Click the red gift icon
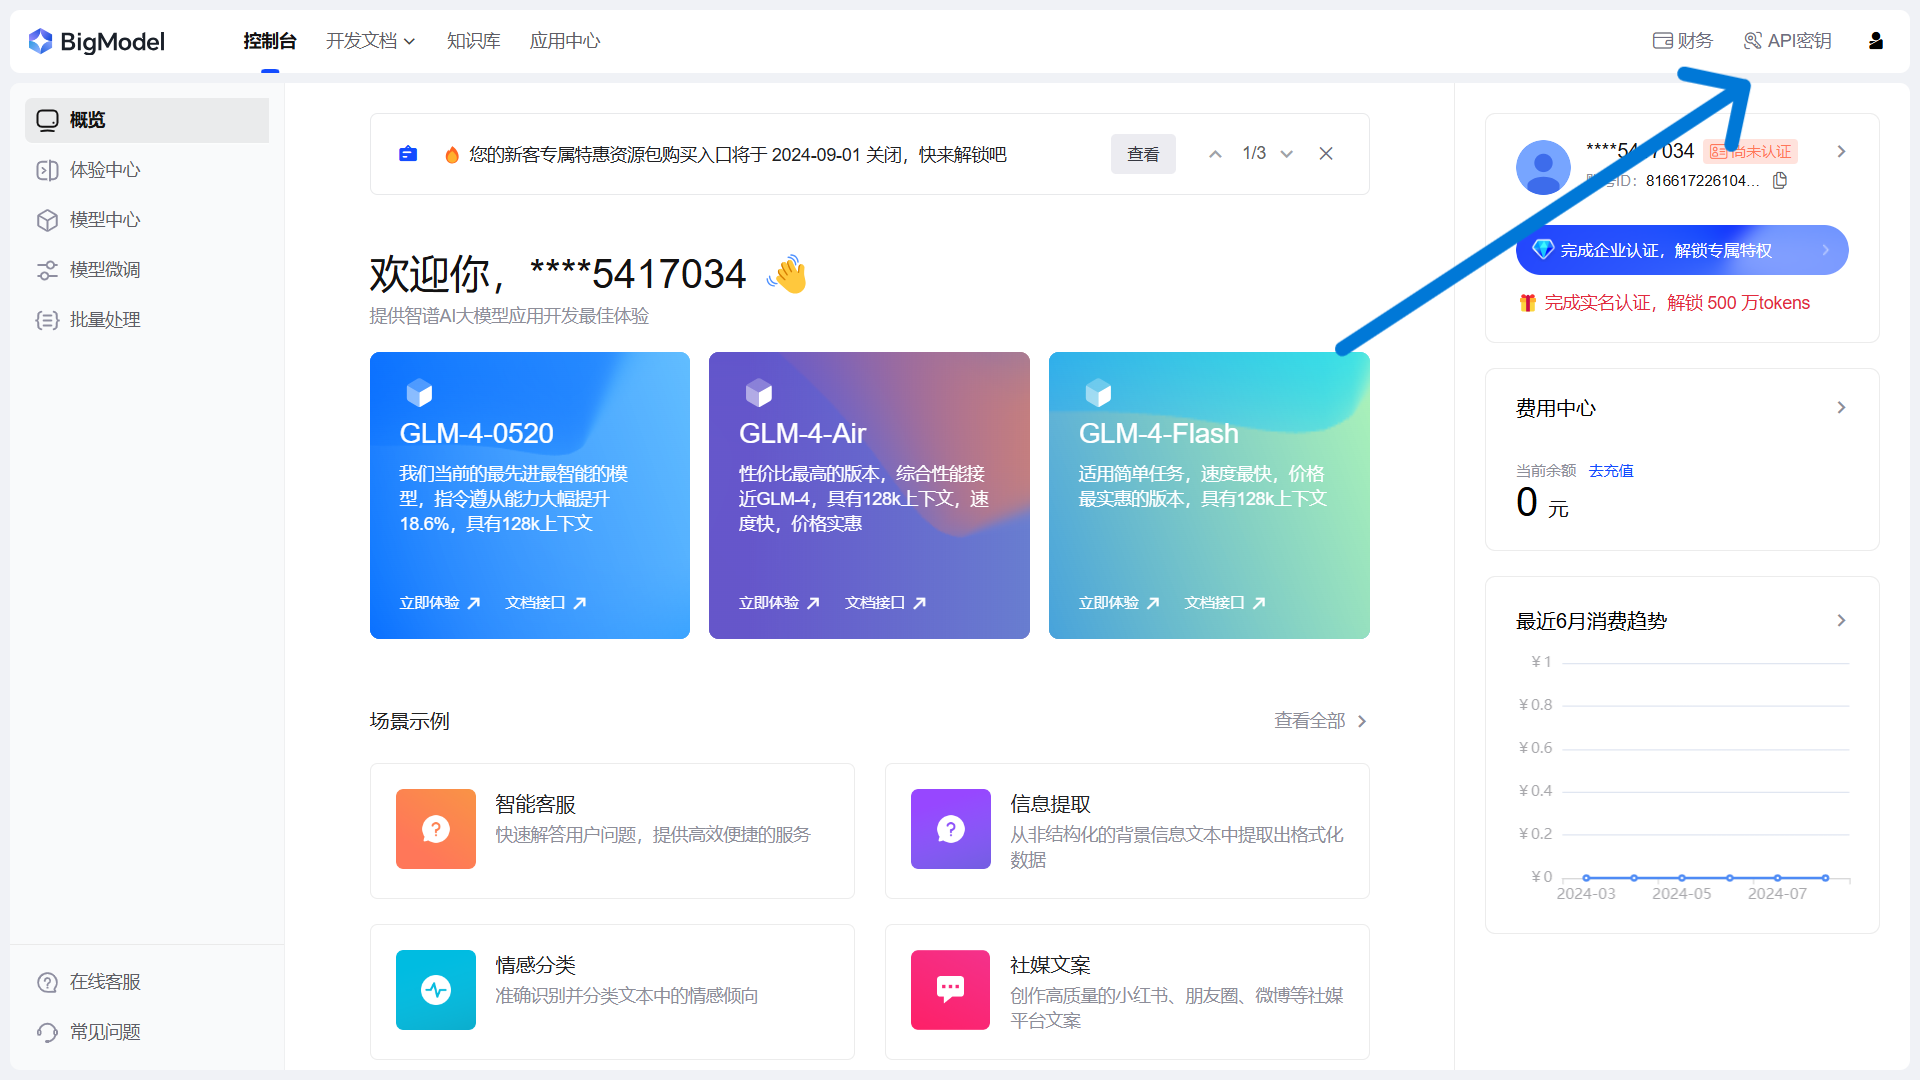Viewport: 1920px width, 1080px height. coord(1527,303)
